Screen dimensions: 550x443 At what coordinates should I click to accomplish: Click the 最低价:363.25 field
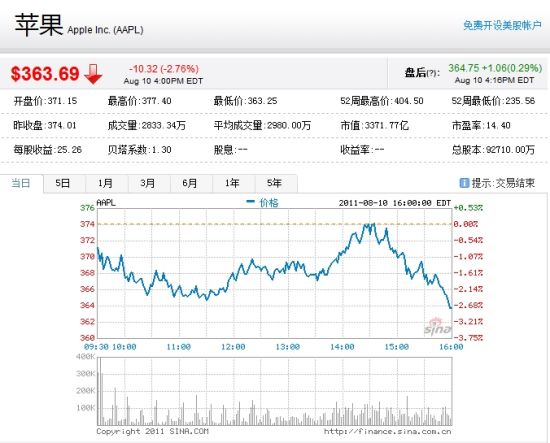point(246,101)
